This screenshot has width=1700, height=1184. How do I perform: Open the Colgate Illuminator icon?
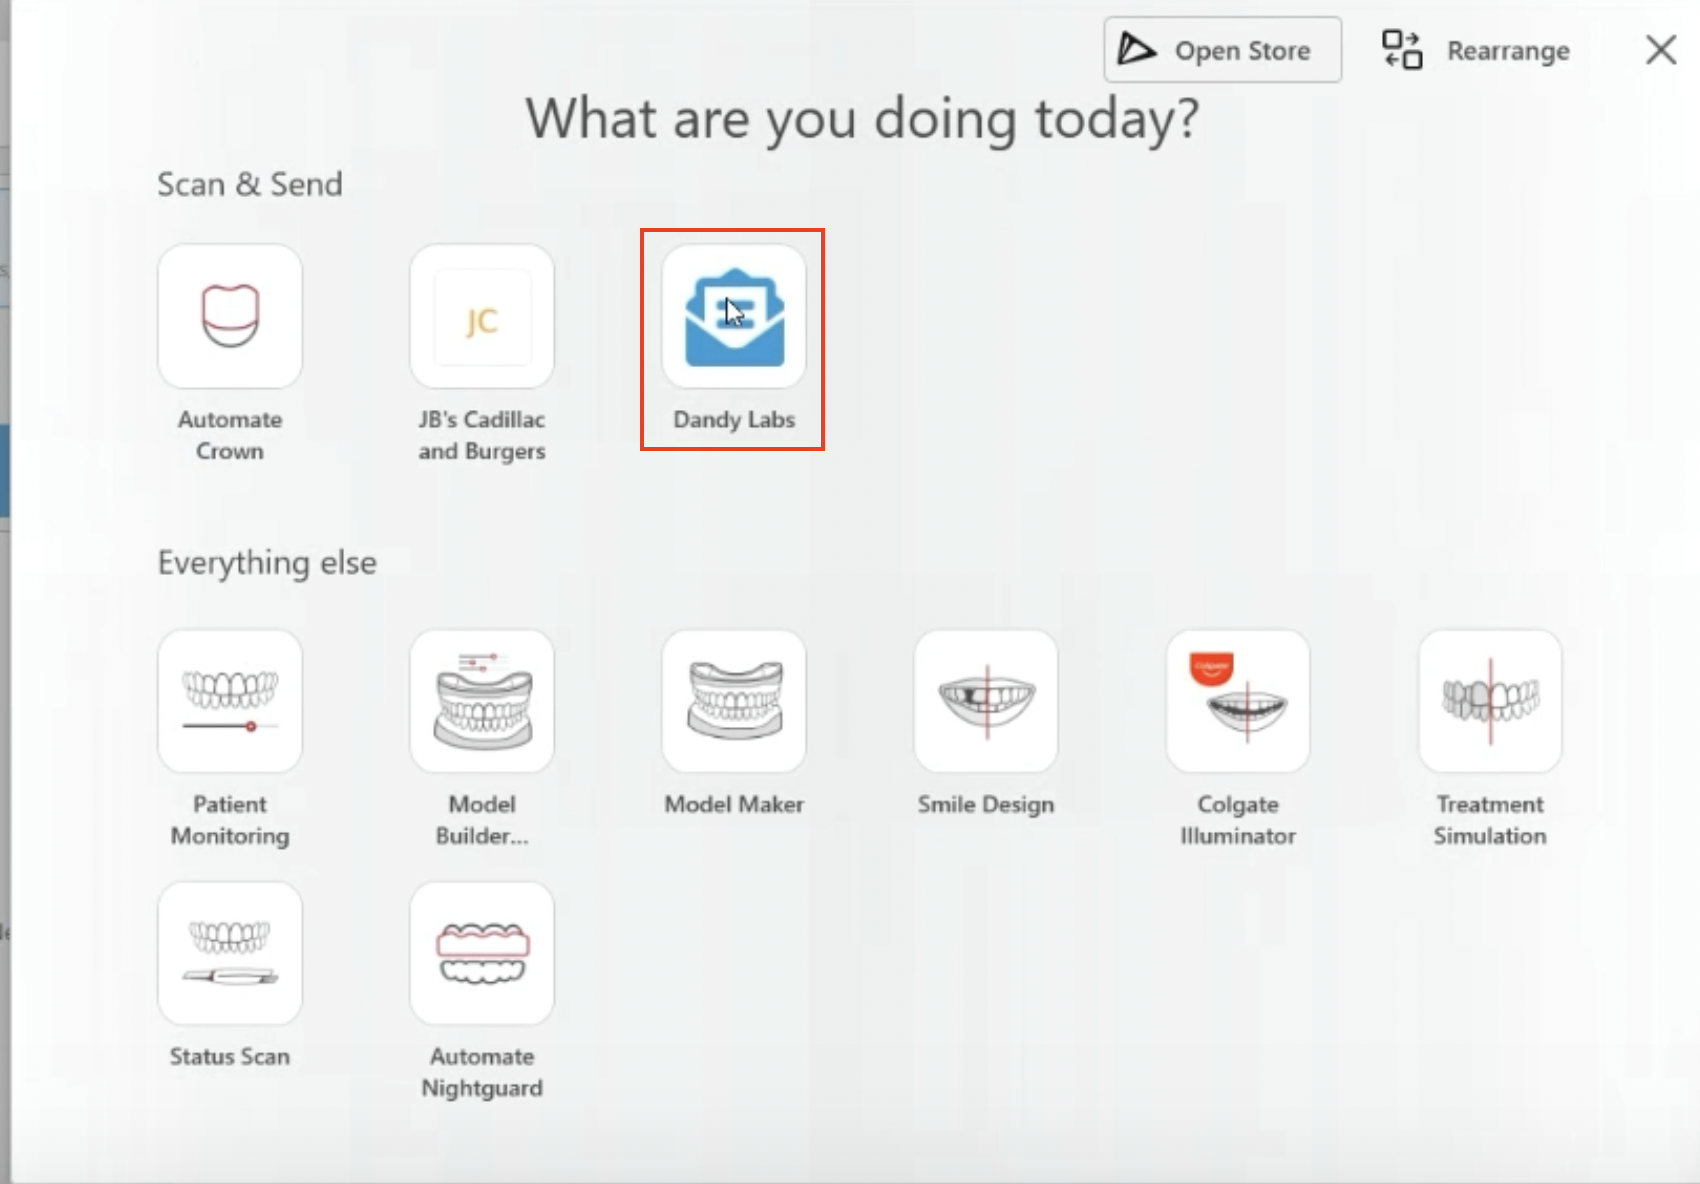pos(1238,701)
